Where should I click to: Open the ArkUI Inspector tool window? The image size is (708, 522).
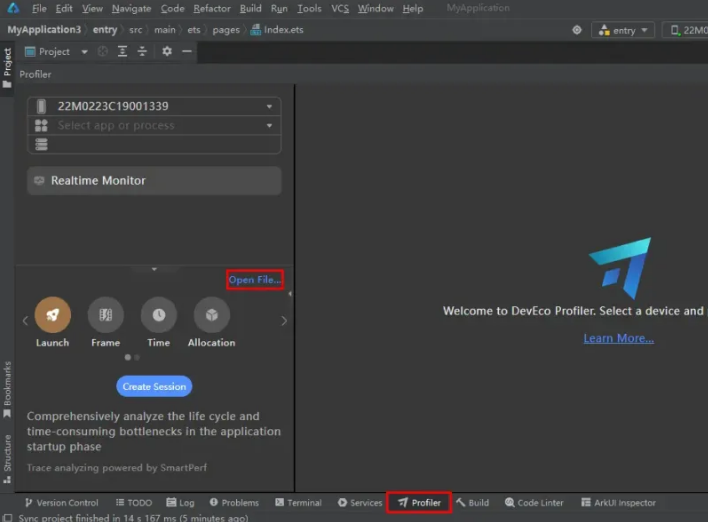click(x=618, y=503)
